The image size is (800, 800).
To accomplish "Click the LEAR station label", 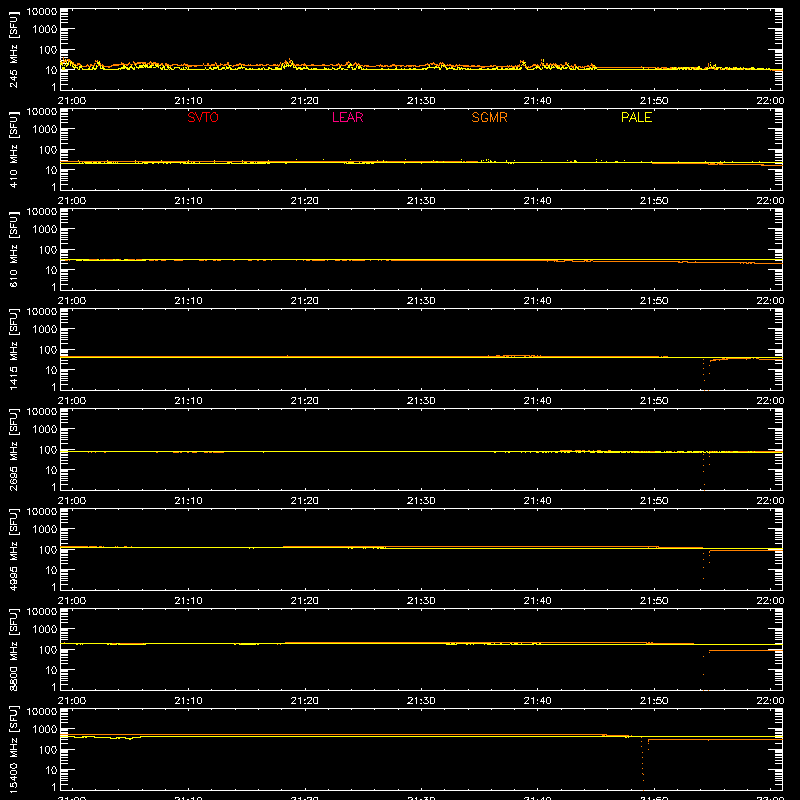I will click(x=347, y=117).
